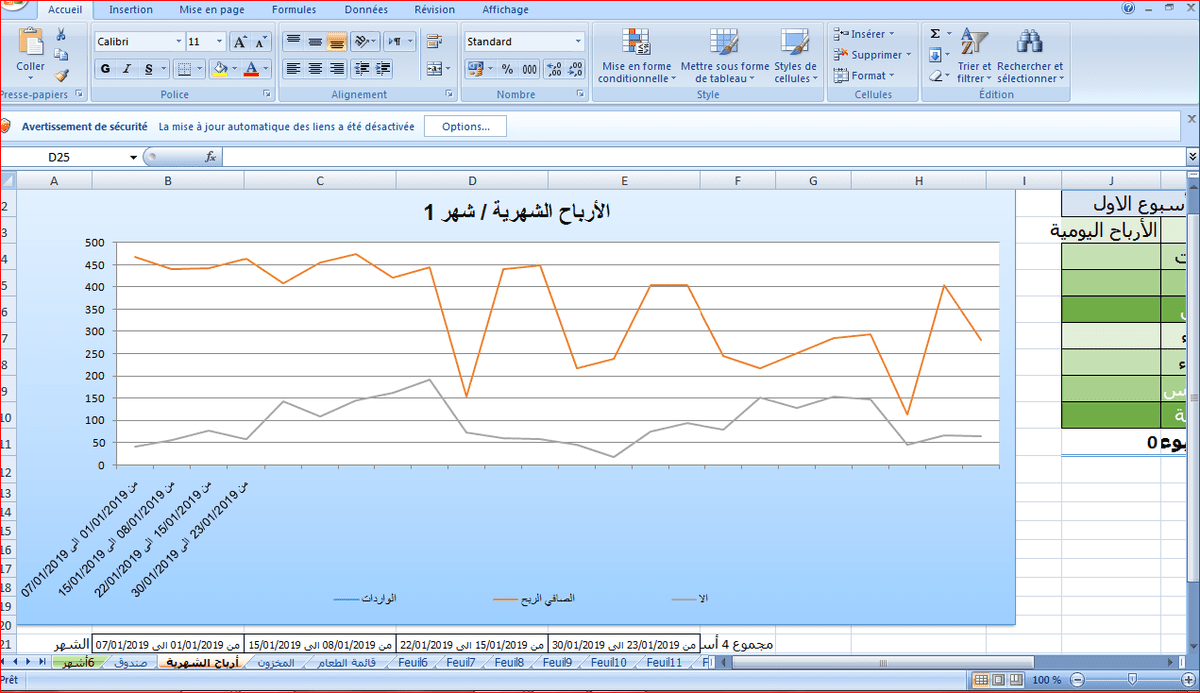Open the Calibri font name dropdown
Image resolution: width=1200 pixels, height=693 pixels.
pyautogui.click(x=179, y=42)
